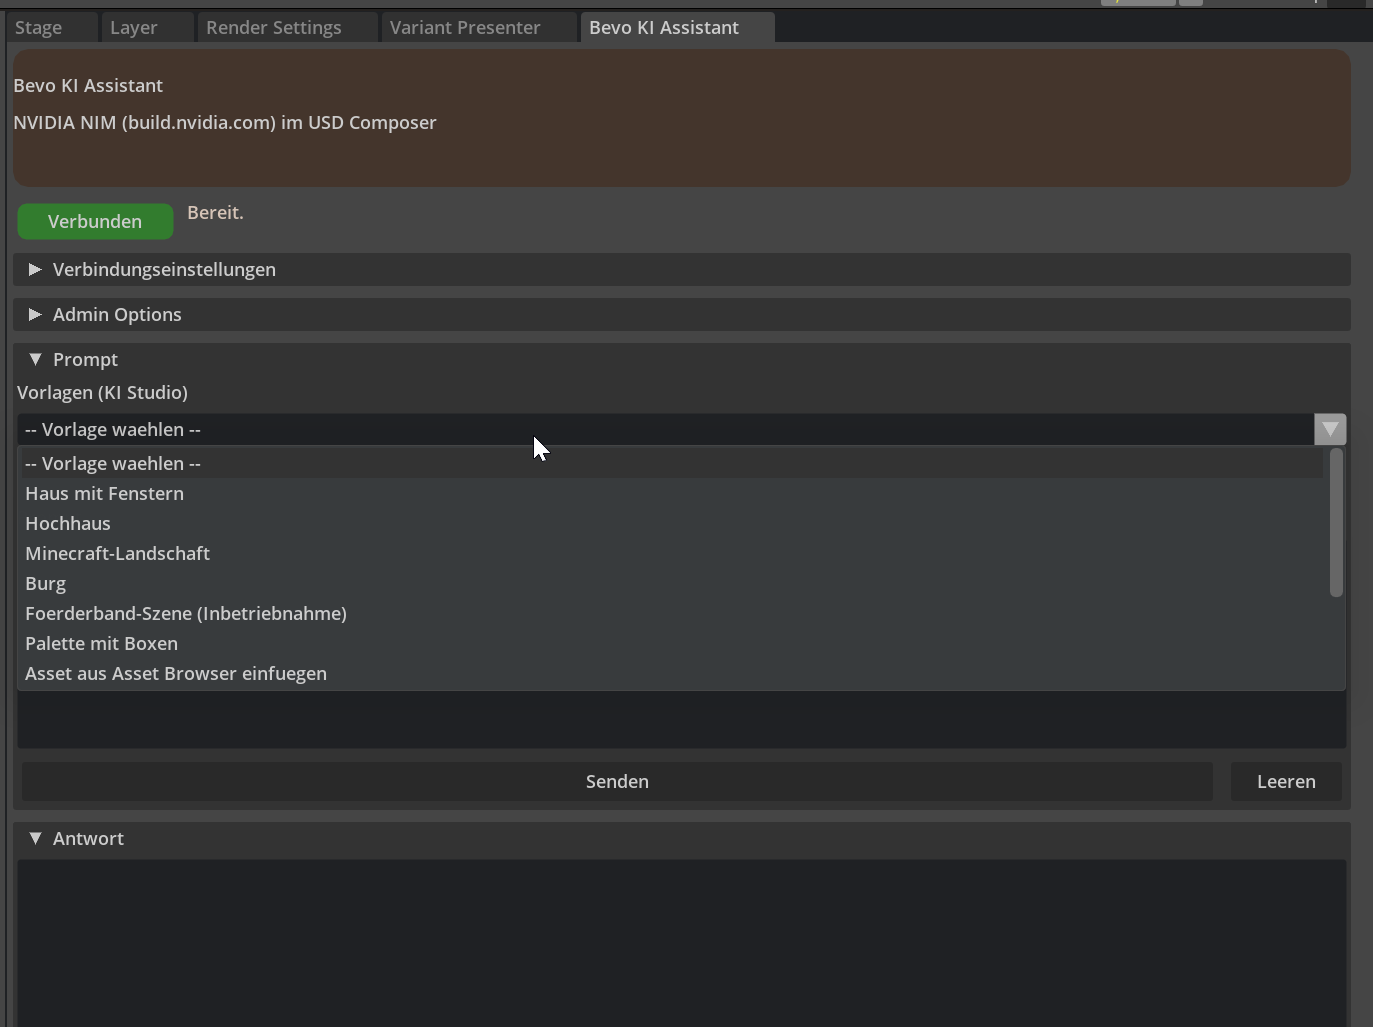Select the Minecraft-Landschaft template
Image resolution: width=1373 pixels, height=1027 pixels.
[671, 553]
